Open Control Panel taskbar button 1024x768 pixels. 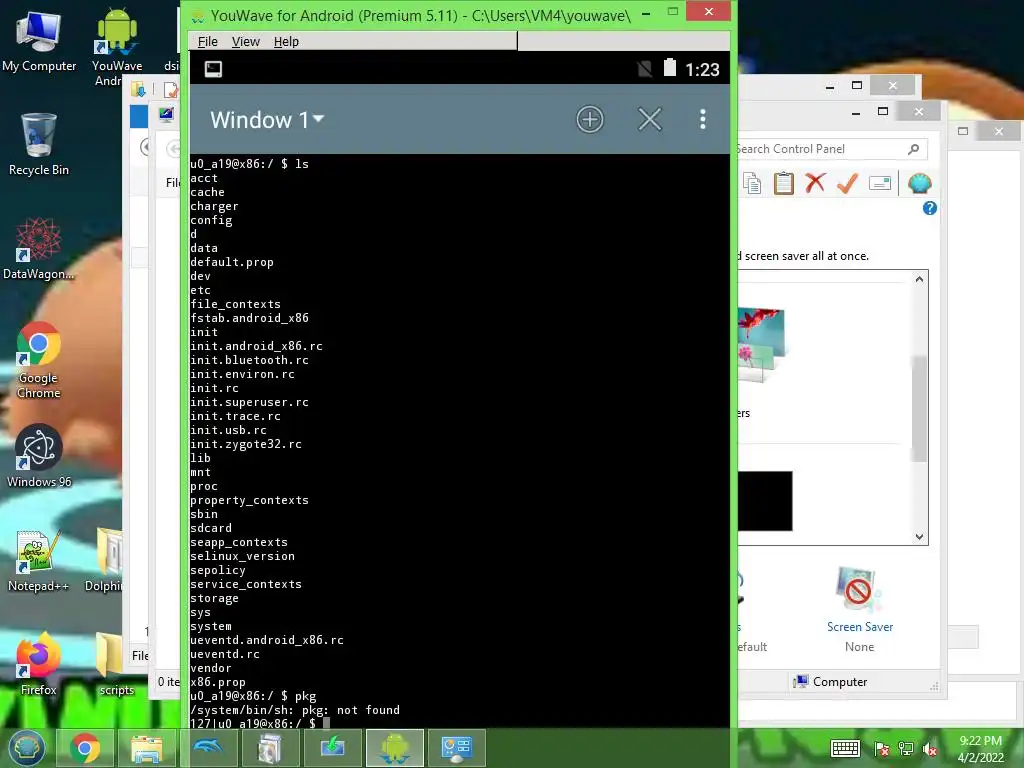(456, 748)
